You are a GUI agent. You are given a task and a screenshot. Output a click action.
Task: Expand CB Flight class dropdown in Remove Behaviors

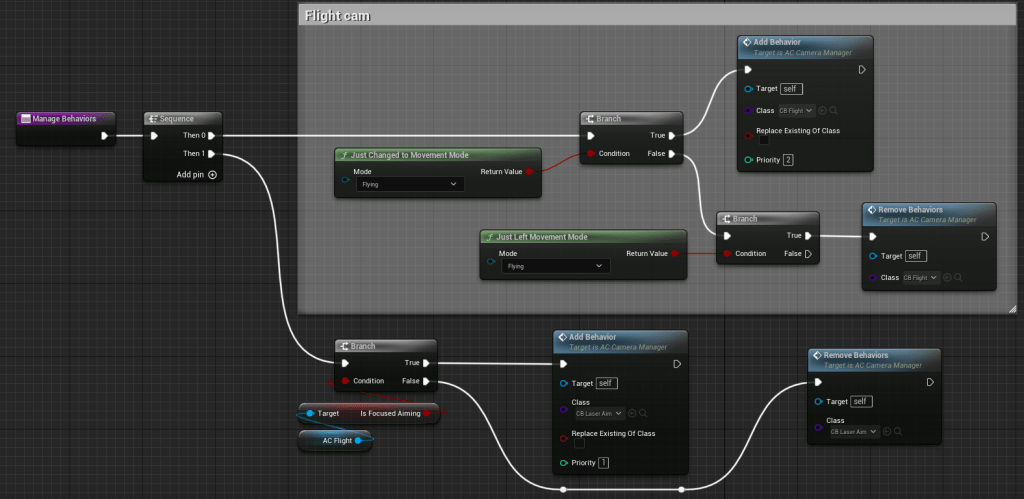pos(921,277)
